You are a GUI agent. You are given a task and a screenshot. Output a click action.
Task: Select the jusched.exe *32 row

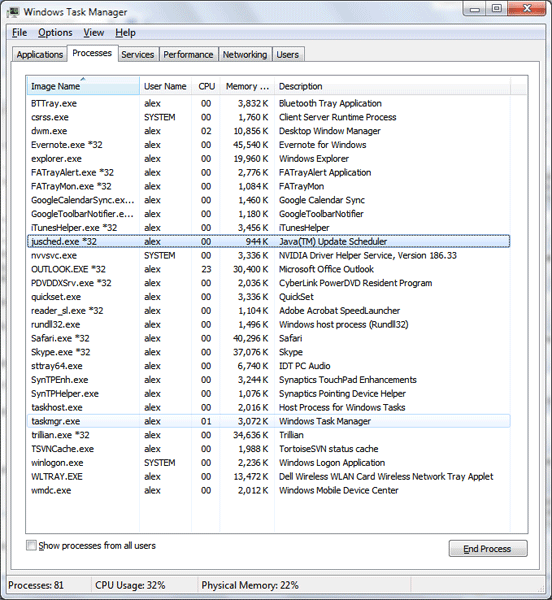pos(269,241)
